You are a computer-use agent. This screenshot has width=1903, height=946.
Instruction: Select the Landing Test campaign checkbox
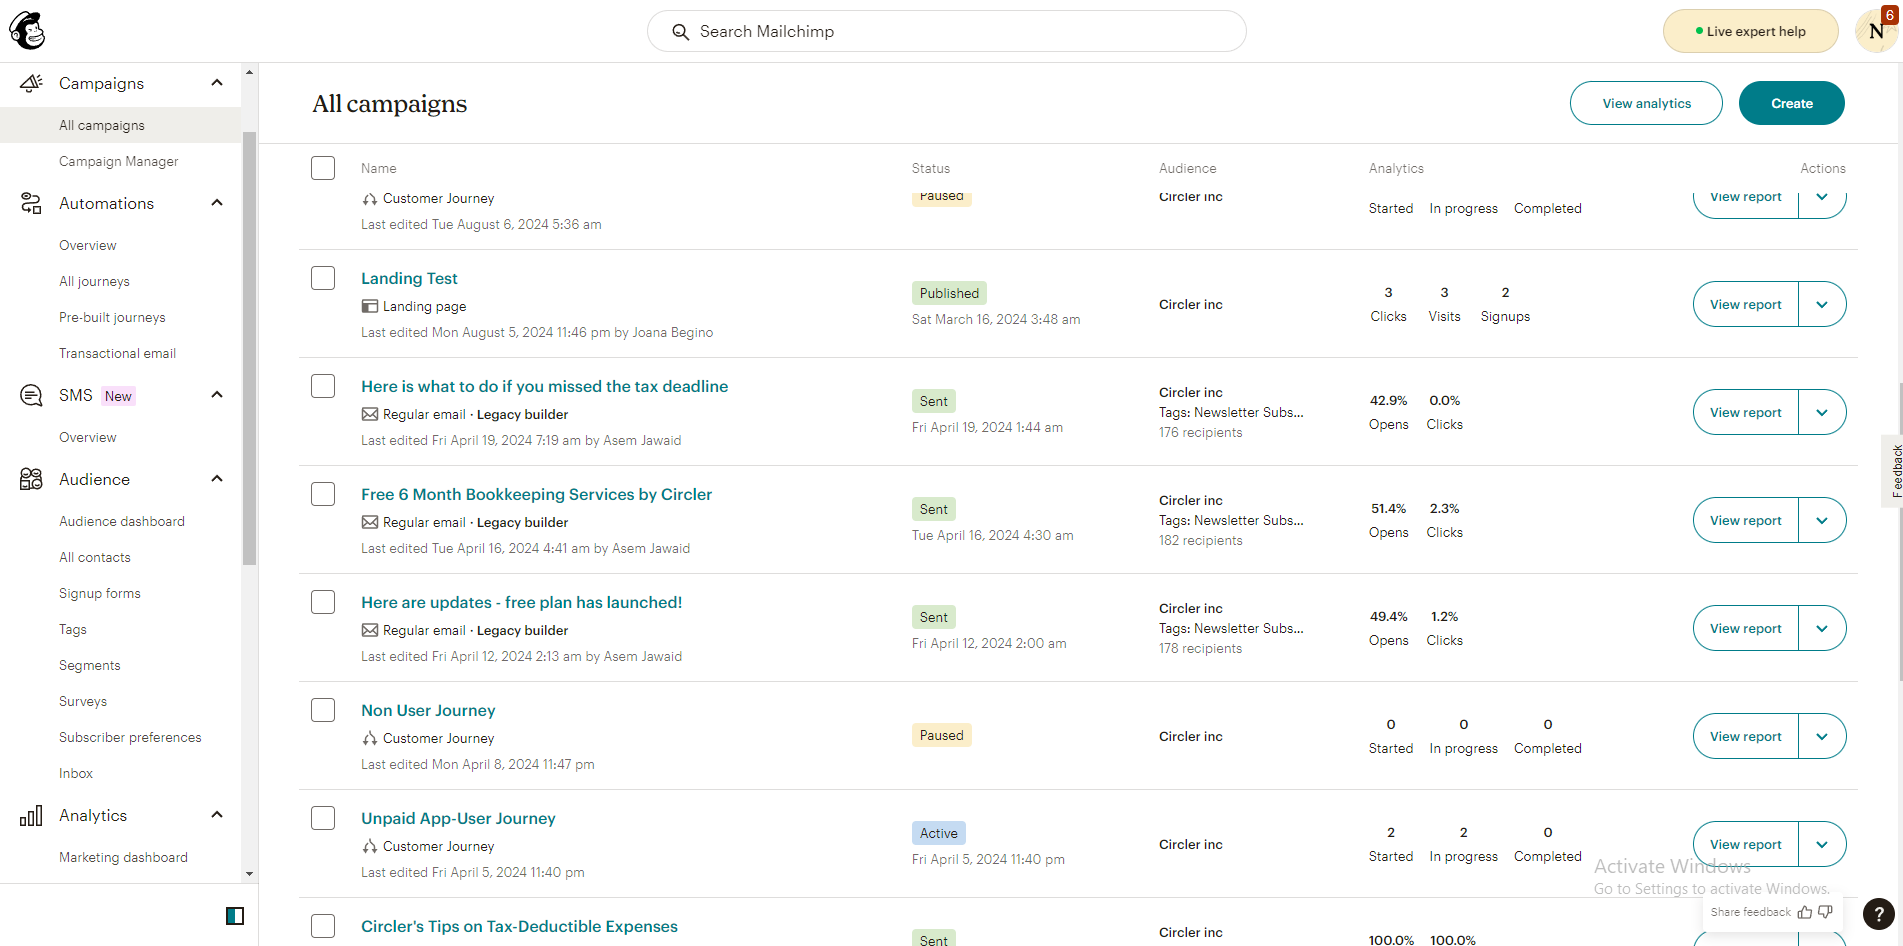pyautogui.click(x=323, y=278)
